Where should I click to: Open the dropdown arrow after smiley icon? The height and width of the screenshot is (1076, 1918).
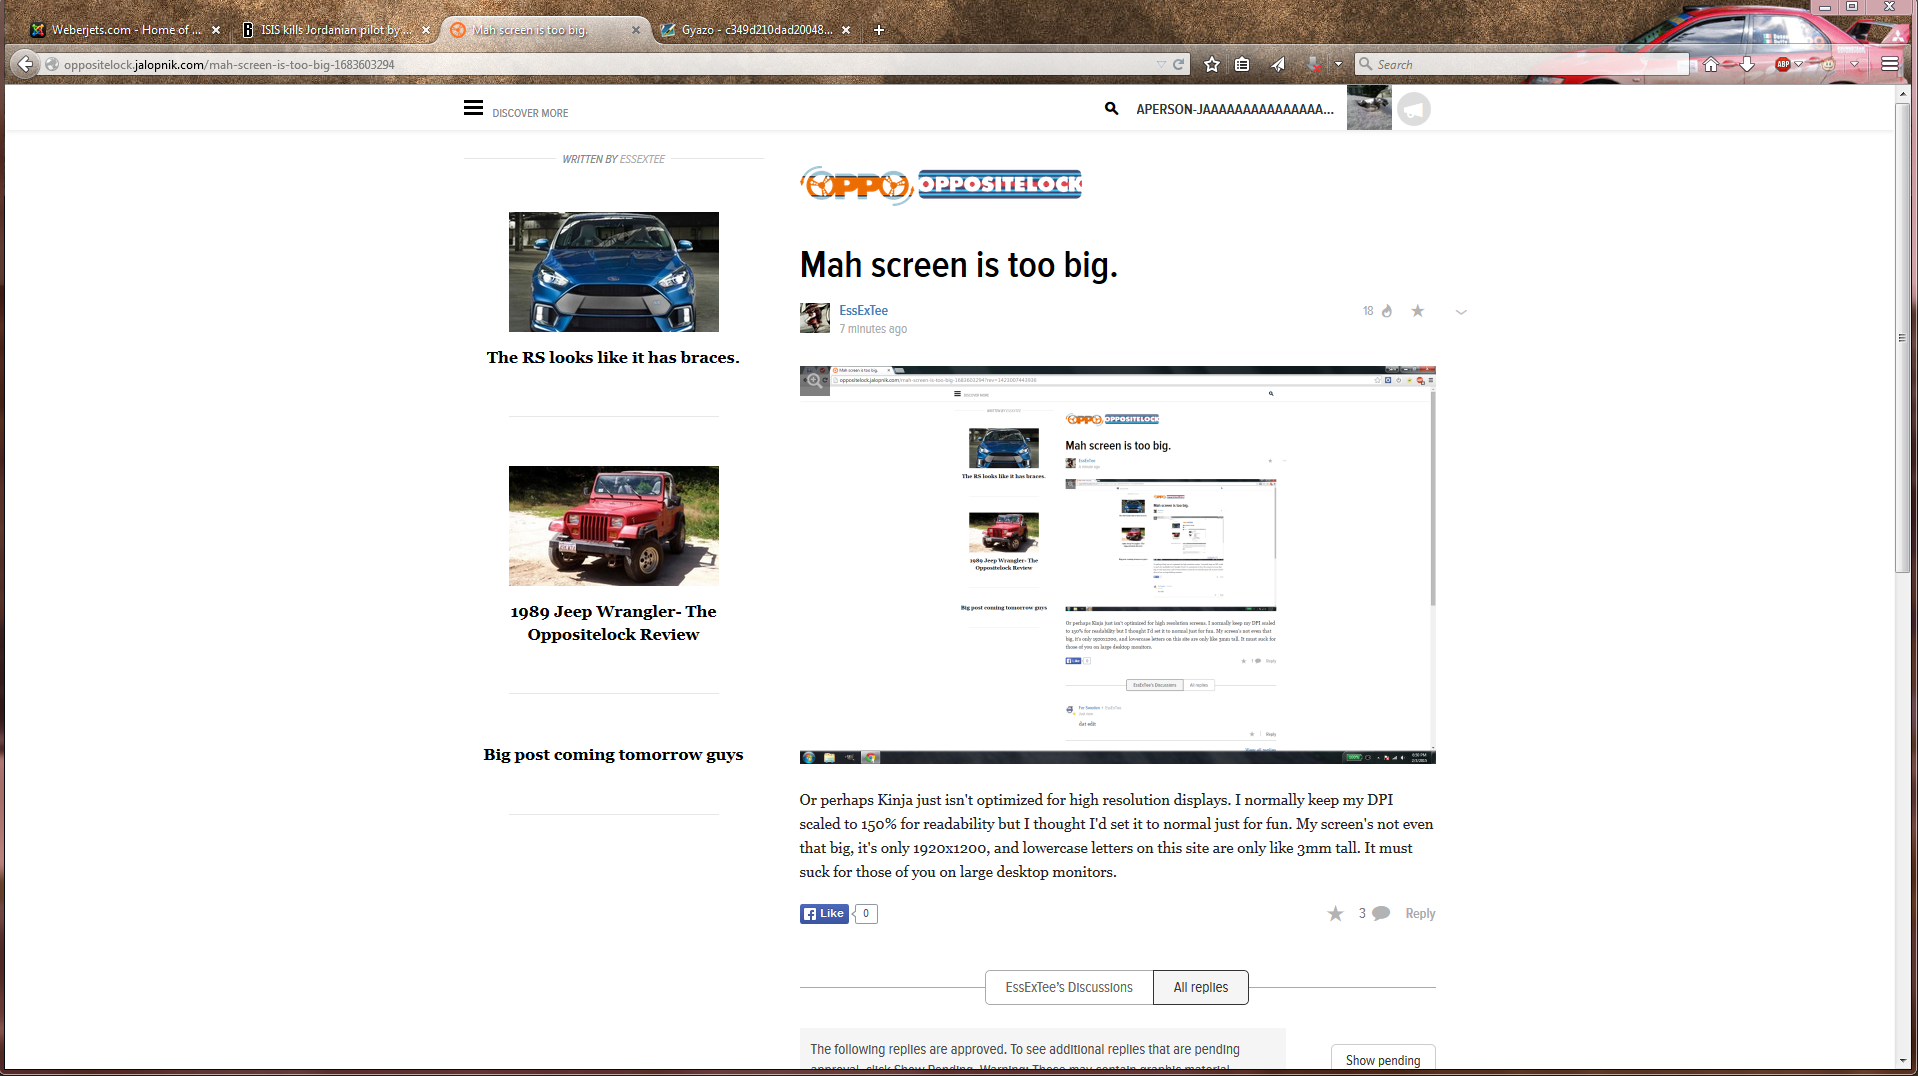(1854, 64)
